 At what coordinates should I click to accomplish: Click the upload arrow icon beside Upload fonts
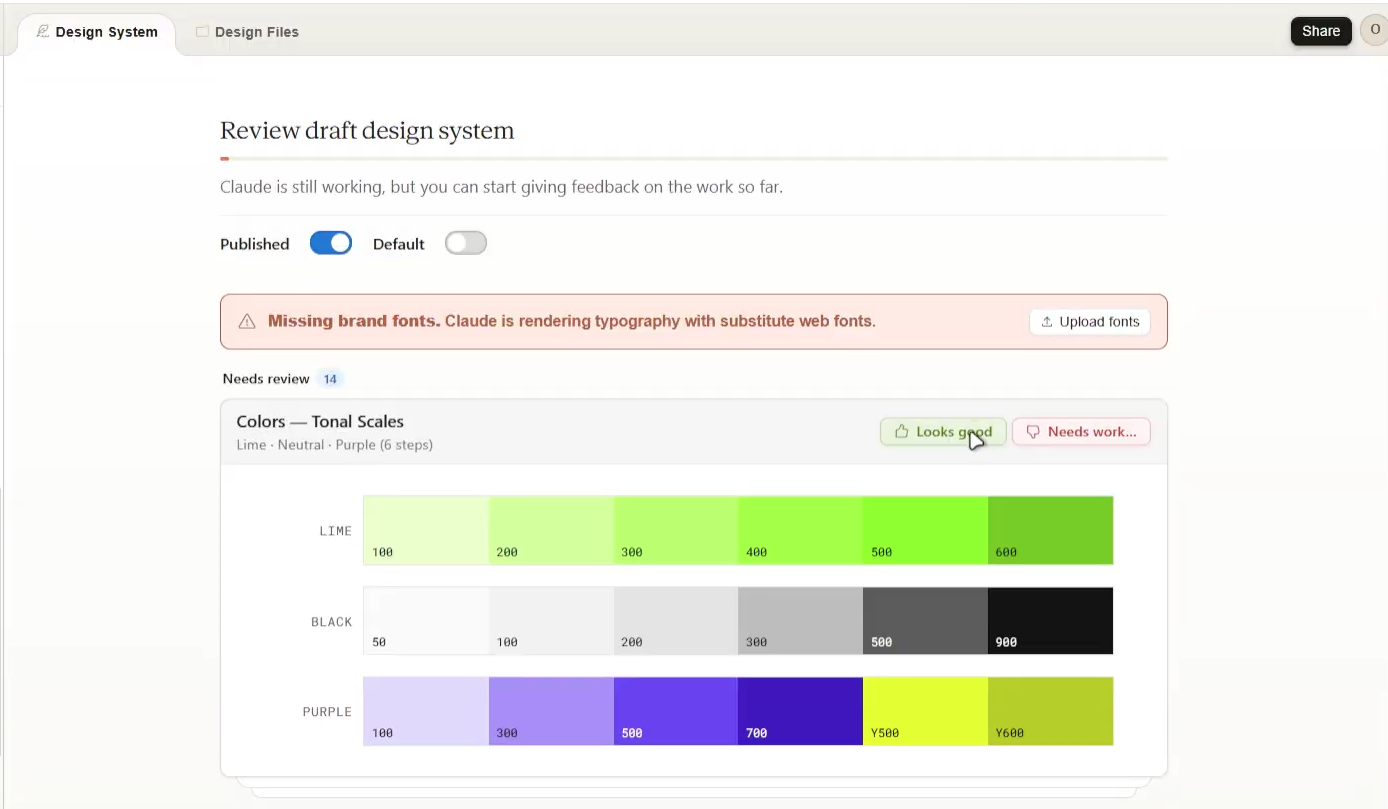[1047, 322]
